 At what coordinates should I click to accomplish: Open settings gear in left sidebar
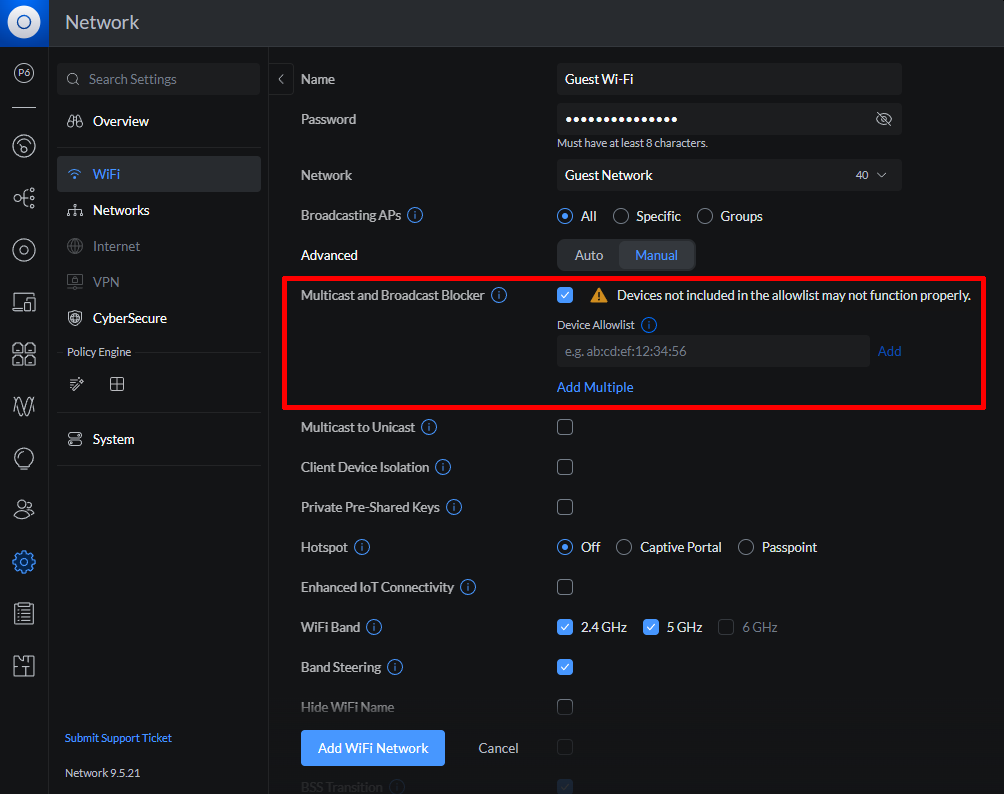click(x=24, y=562)
